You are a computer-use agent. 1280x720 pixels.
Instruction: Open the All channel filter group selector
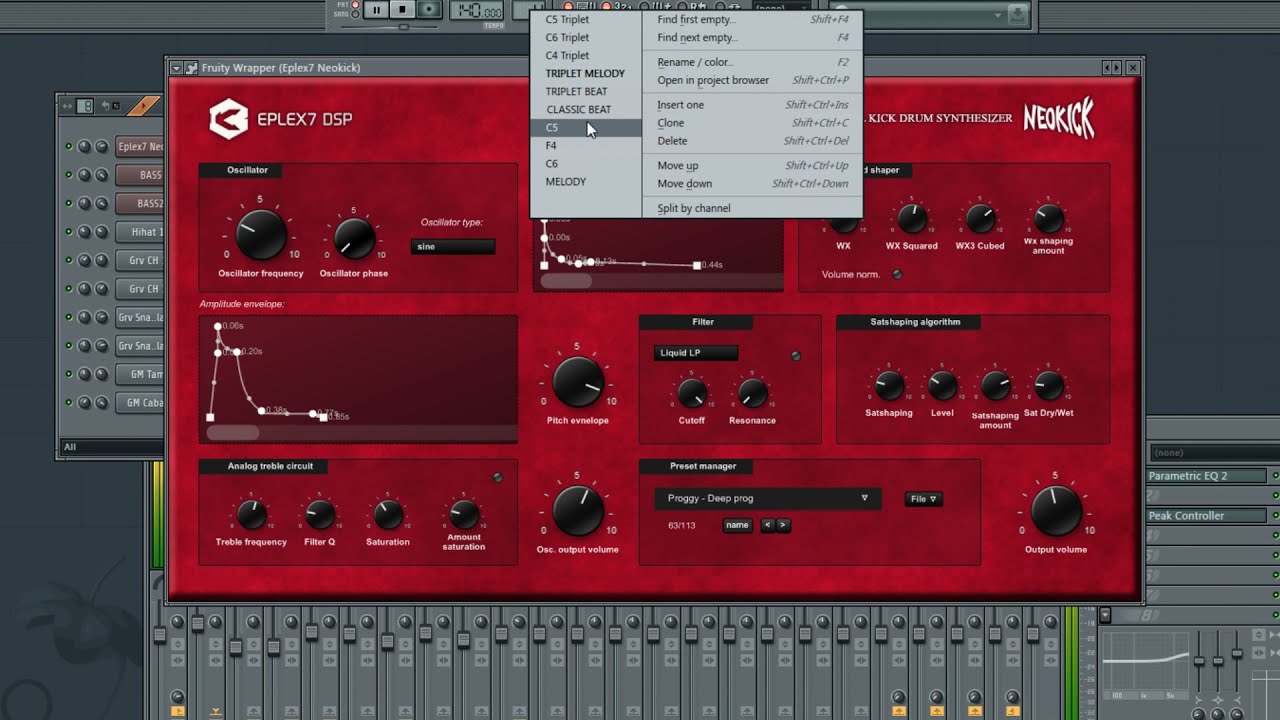[110, 447]
